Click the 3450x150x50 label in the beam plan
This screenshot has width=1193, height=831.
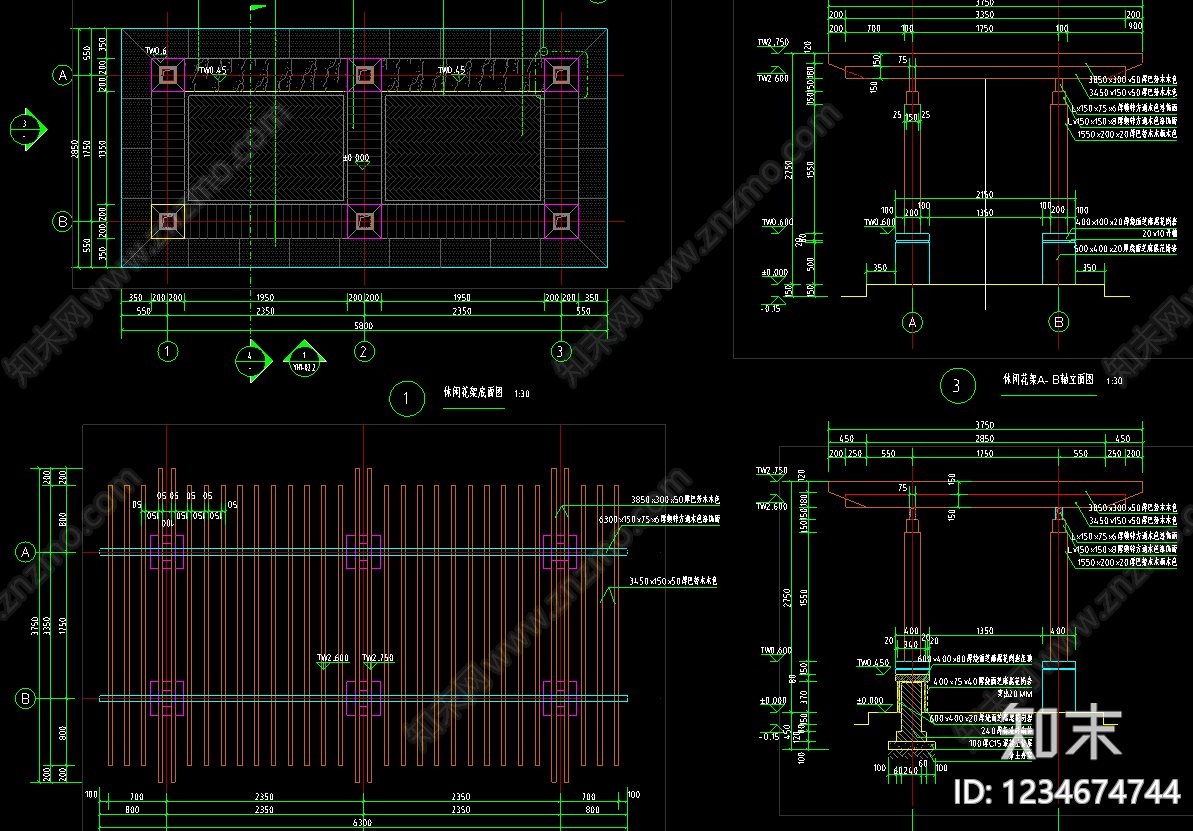(673, 581)
